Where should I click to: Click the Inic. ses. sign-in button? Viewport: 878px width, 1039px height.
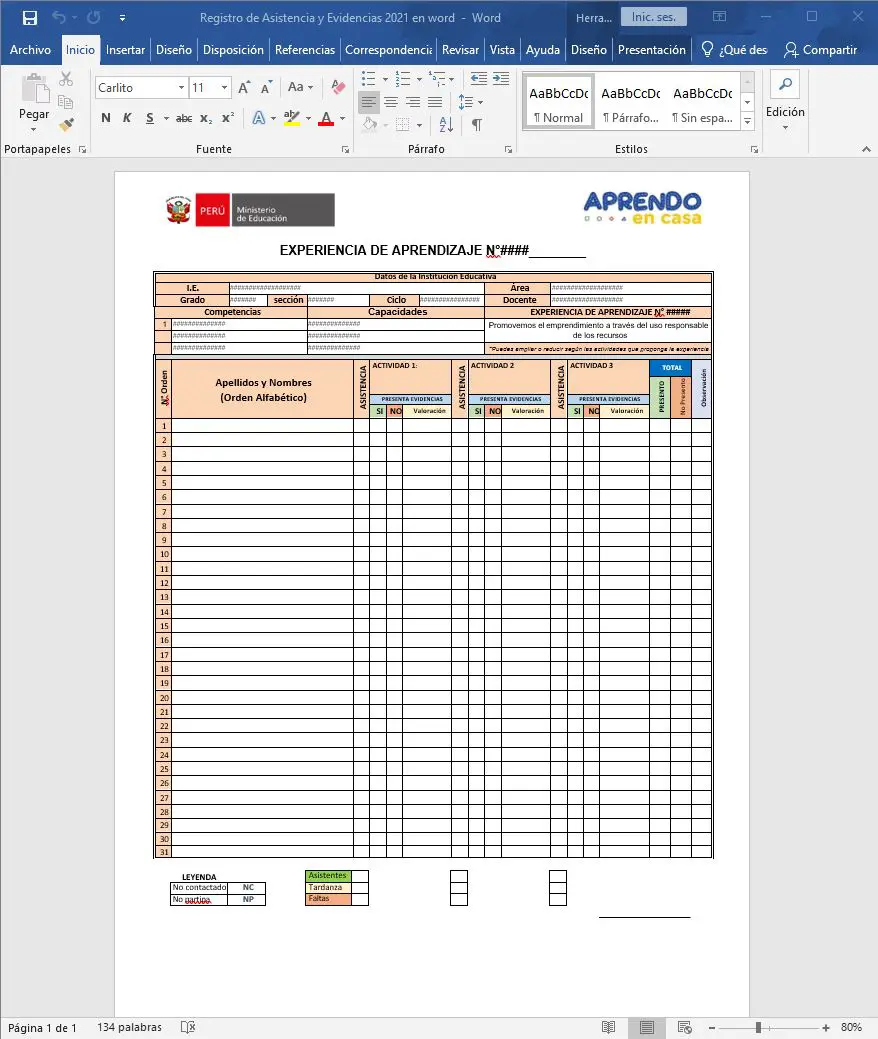(653, 17)
